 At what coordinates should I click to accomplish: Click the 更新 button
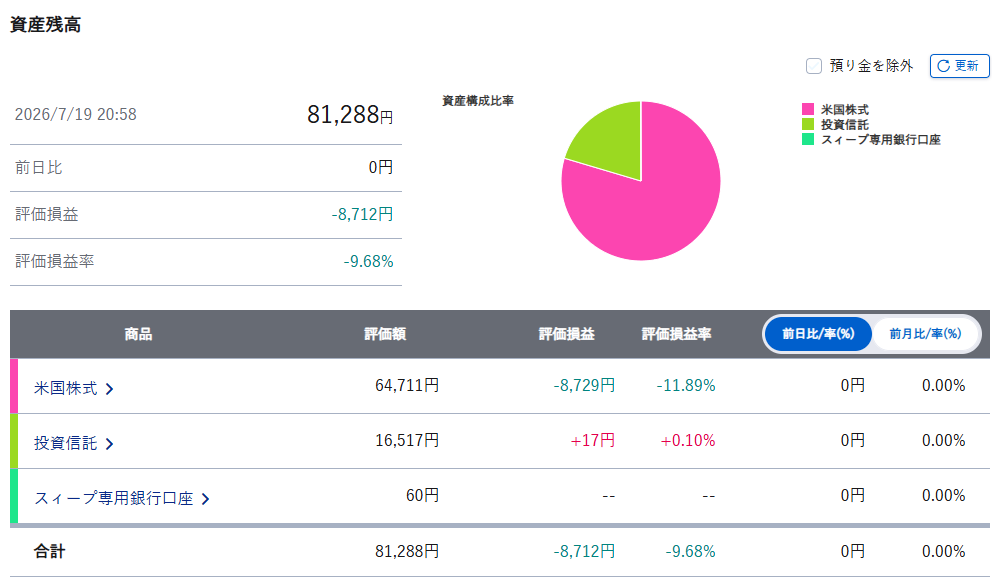pyautogui.click(x=959, y=66)
